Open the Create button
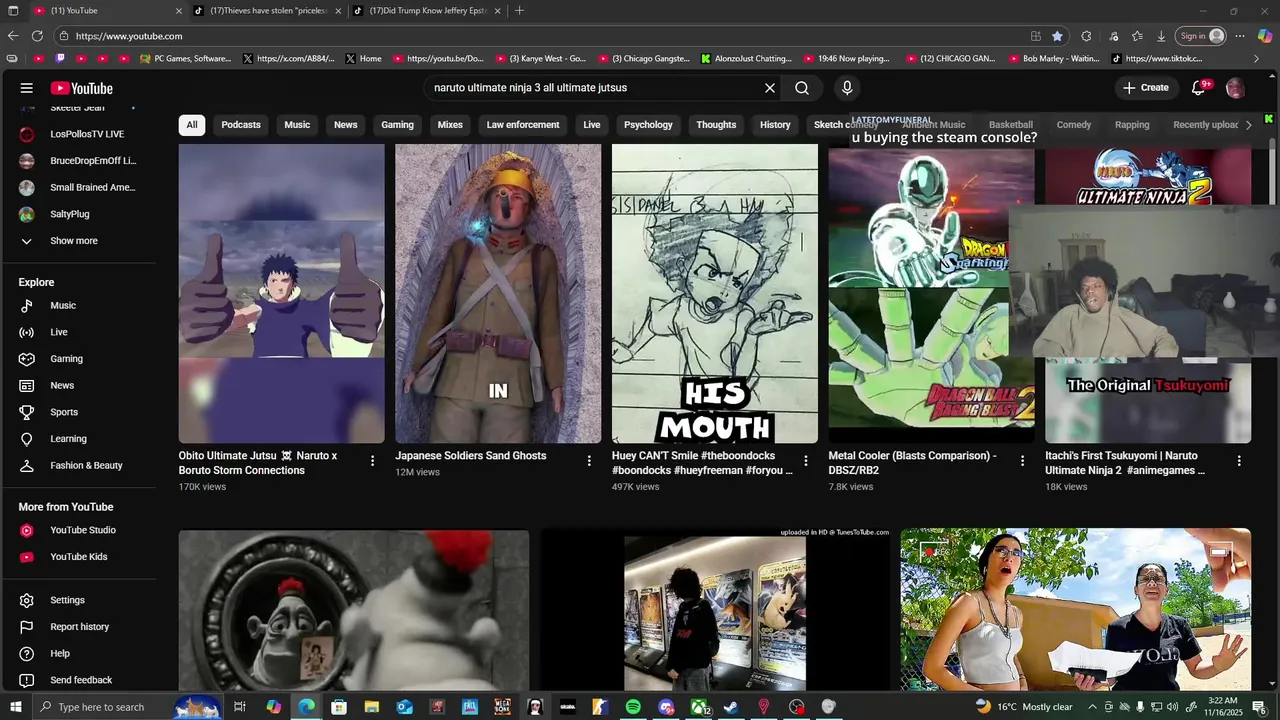Viewport: 1280px width, 720px height. [x=1145, y=88]
